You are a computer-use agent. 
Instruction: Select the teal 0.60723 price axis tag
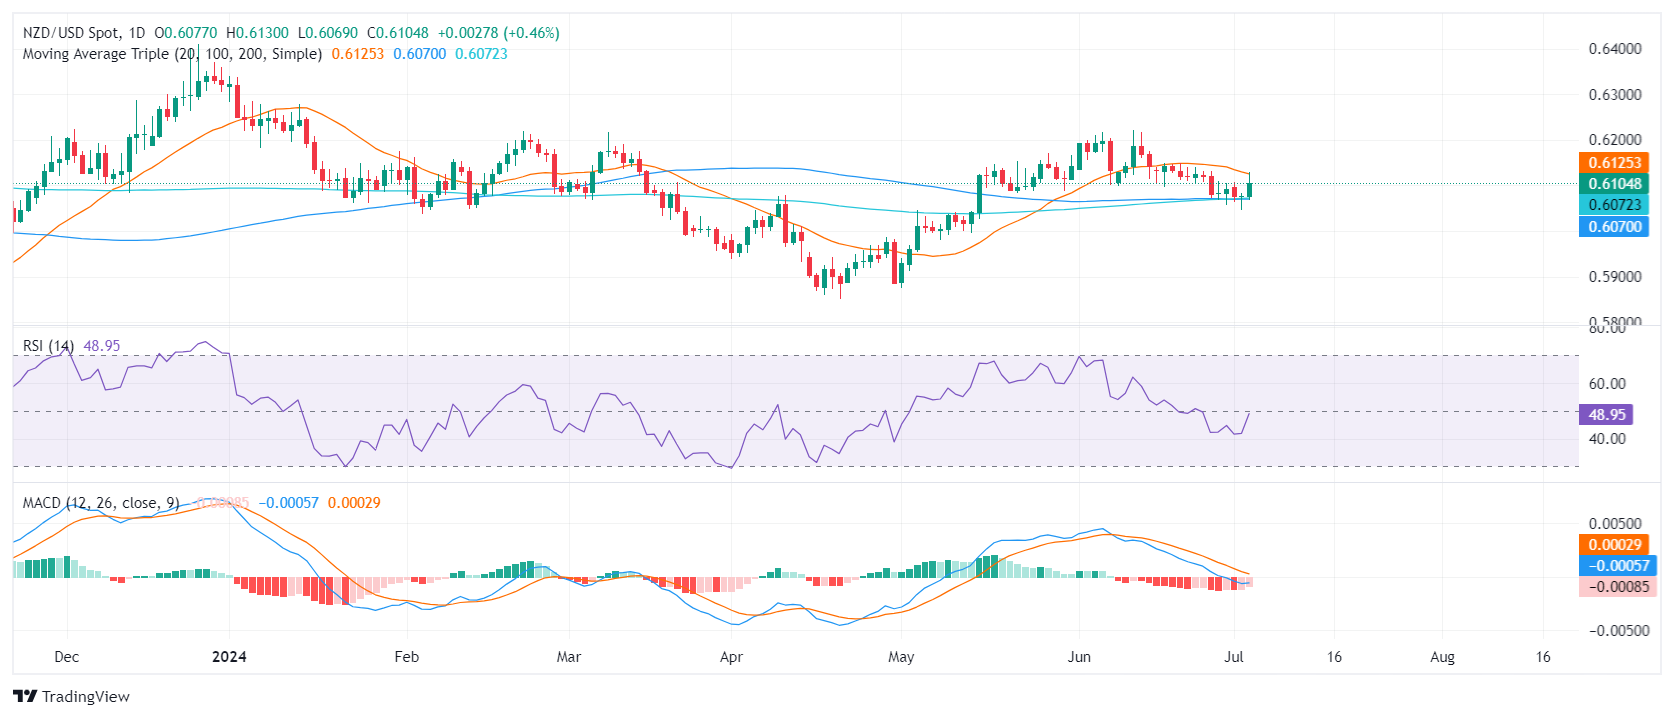[1614, 205]
